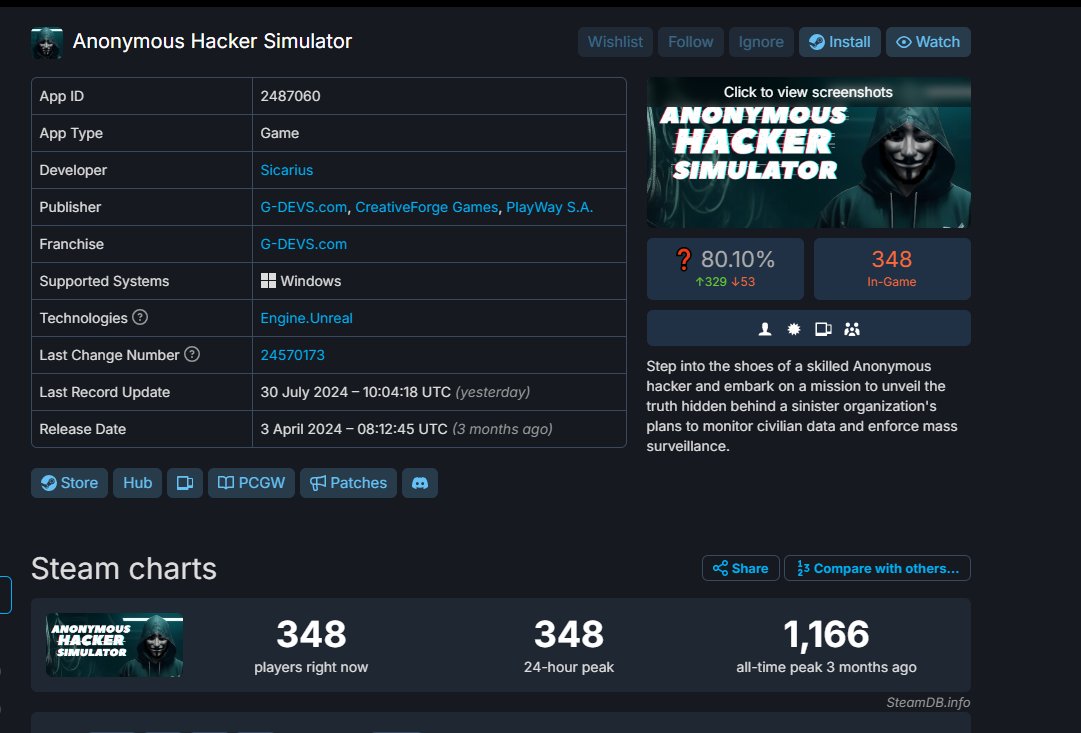The width and height of the screenshot is (1081, 733).
Task: Open the Sicarius developer link
Action: (x=287, y=170)
